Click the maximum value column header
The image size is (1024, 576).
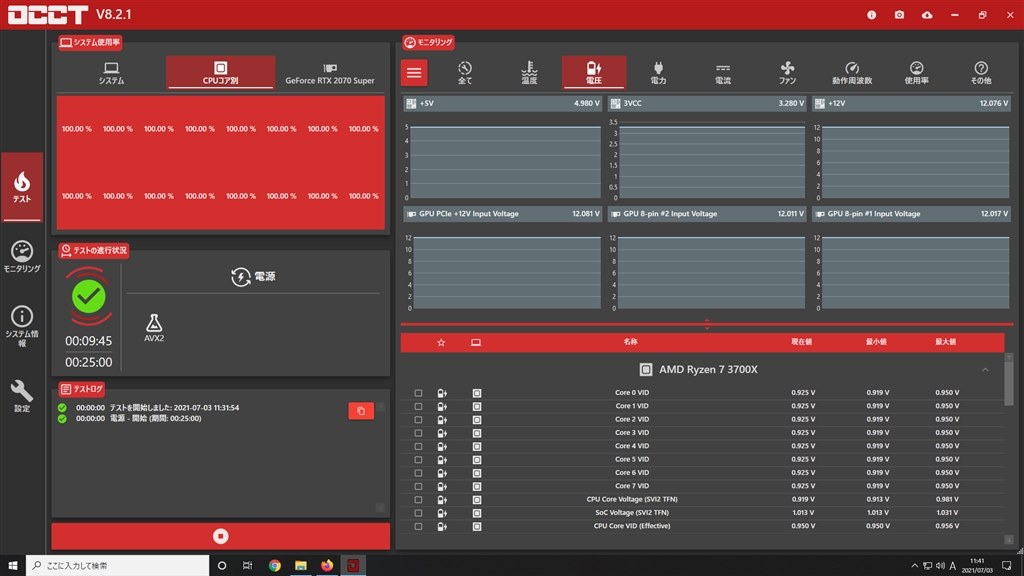pos(946,342)
